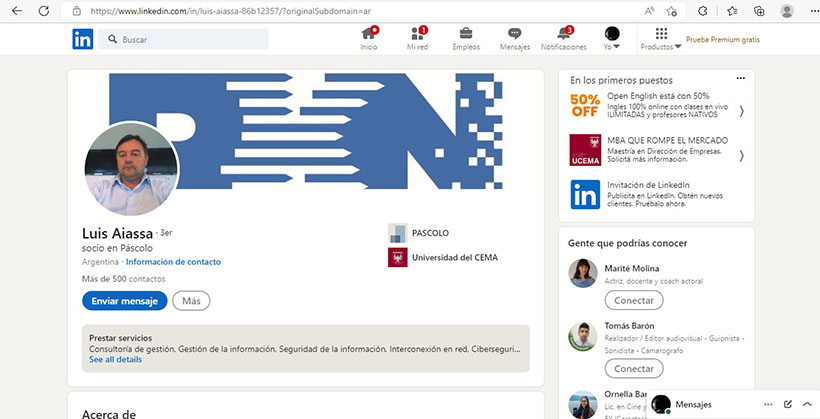Expand the Open English ad chevron

[741, 110]
